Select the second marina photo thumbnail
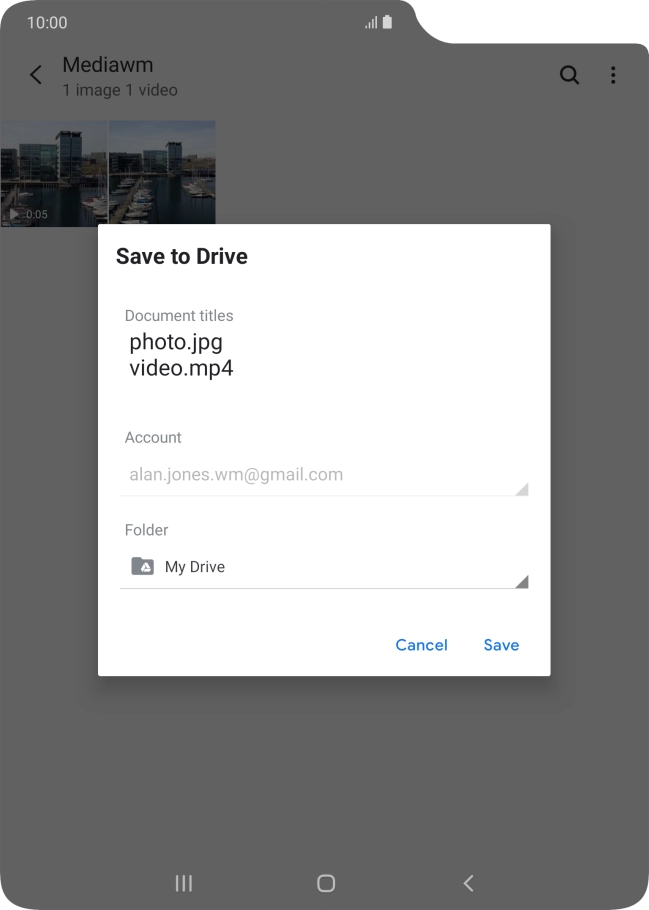The width and height of the screenshot is (649, 910). click(162, 174)
